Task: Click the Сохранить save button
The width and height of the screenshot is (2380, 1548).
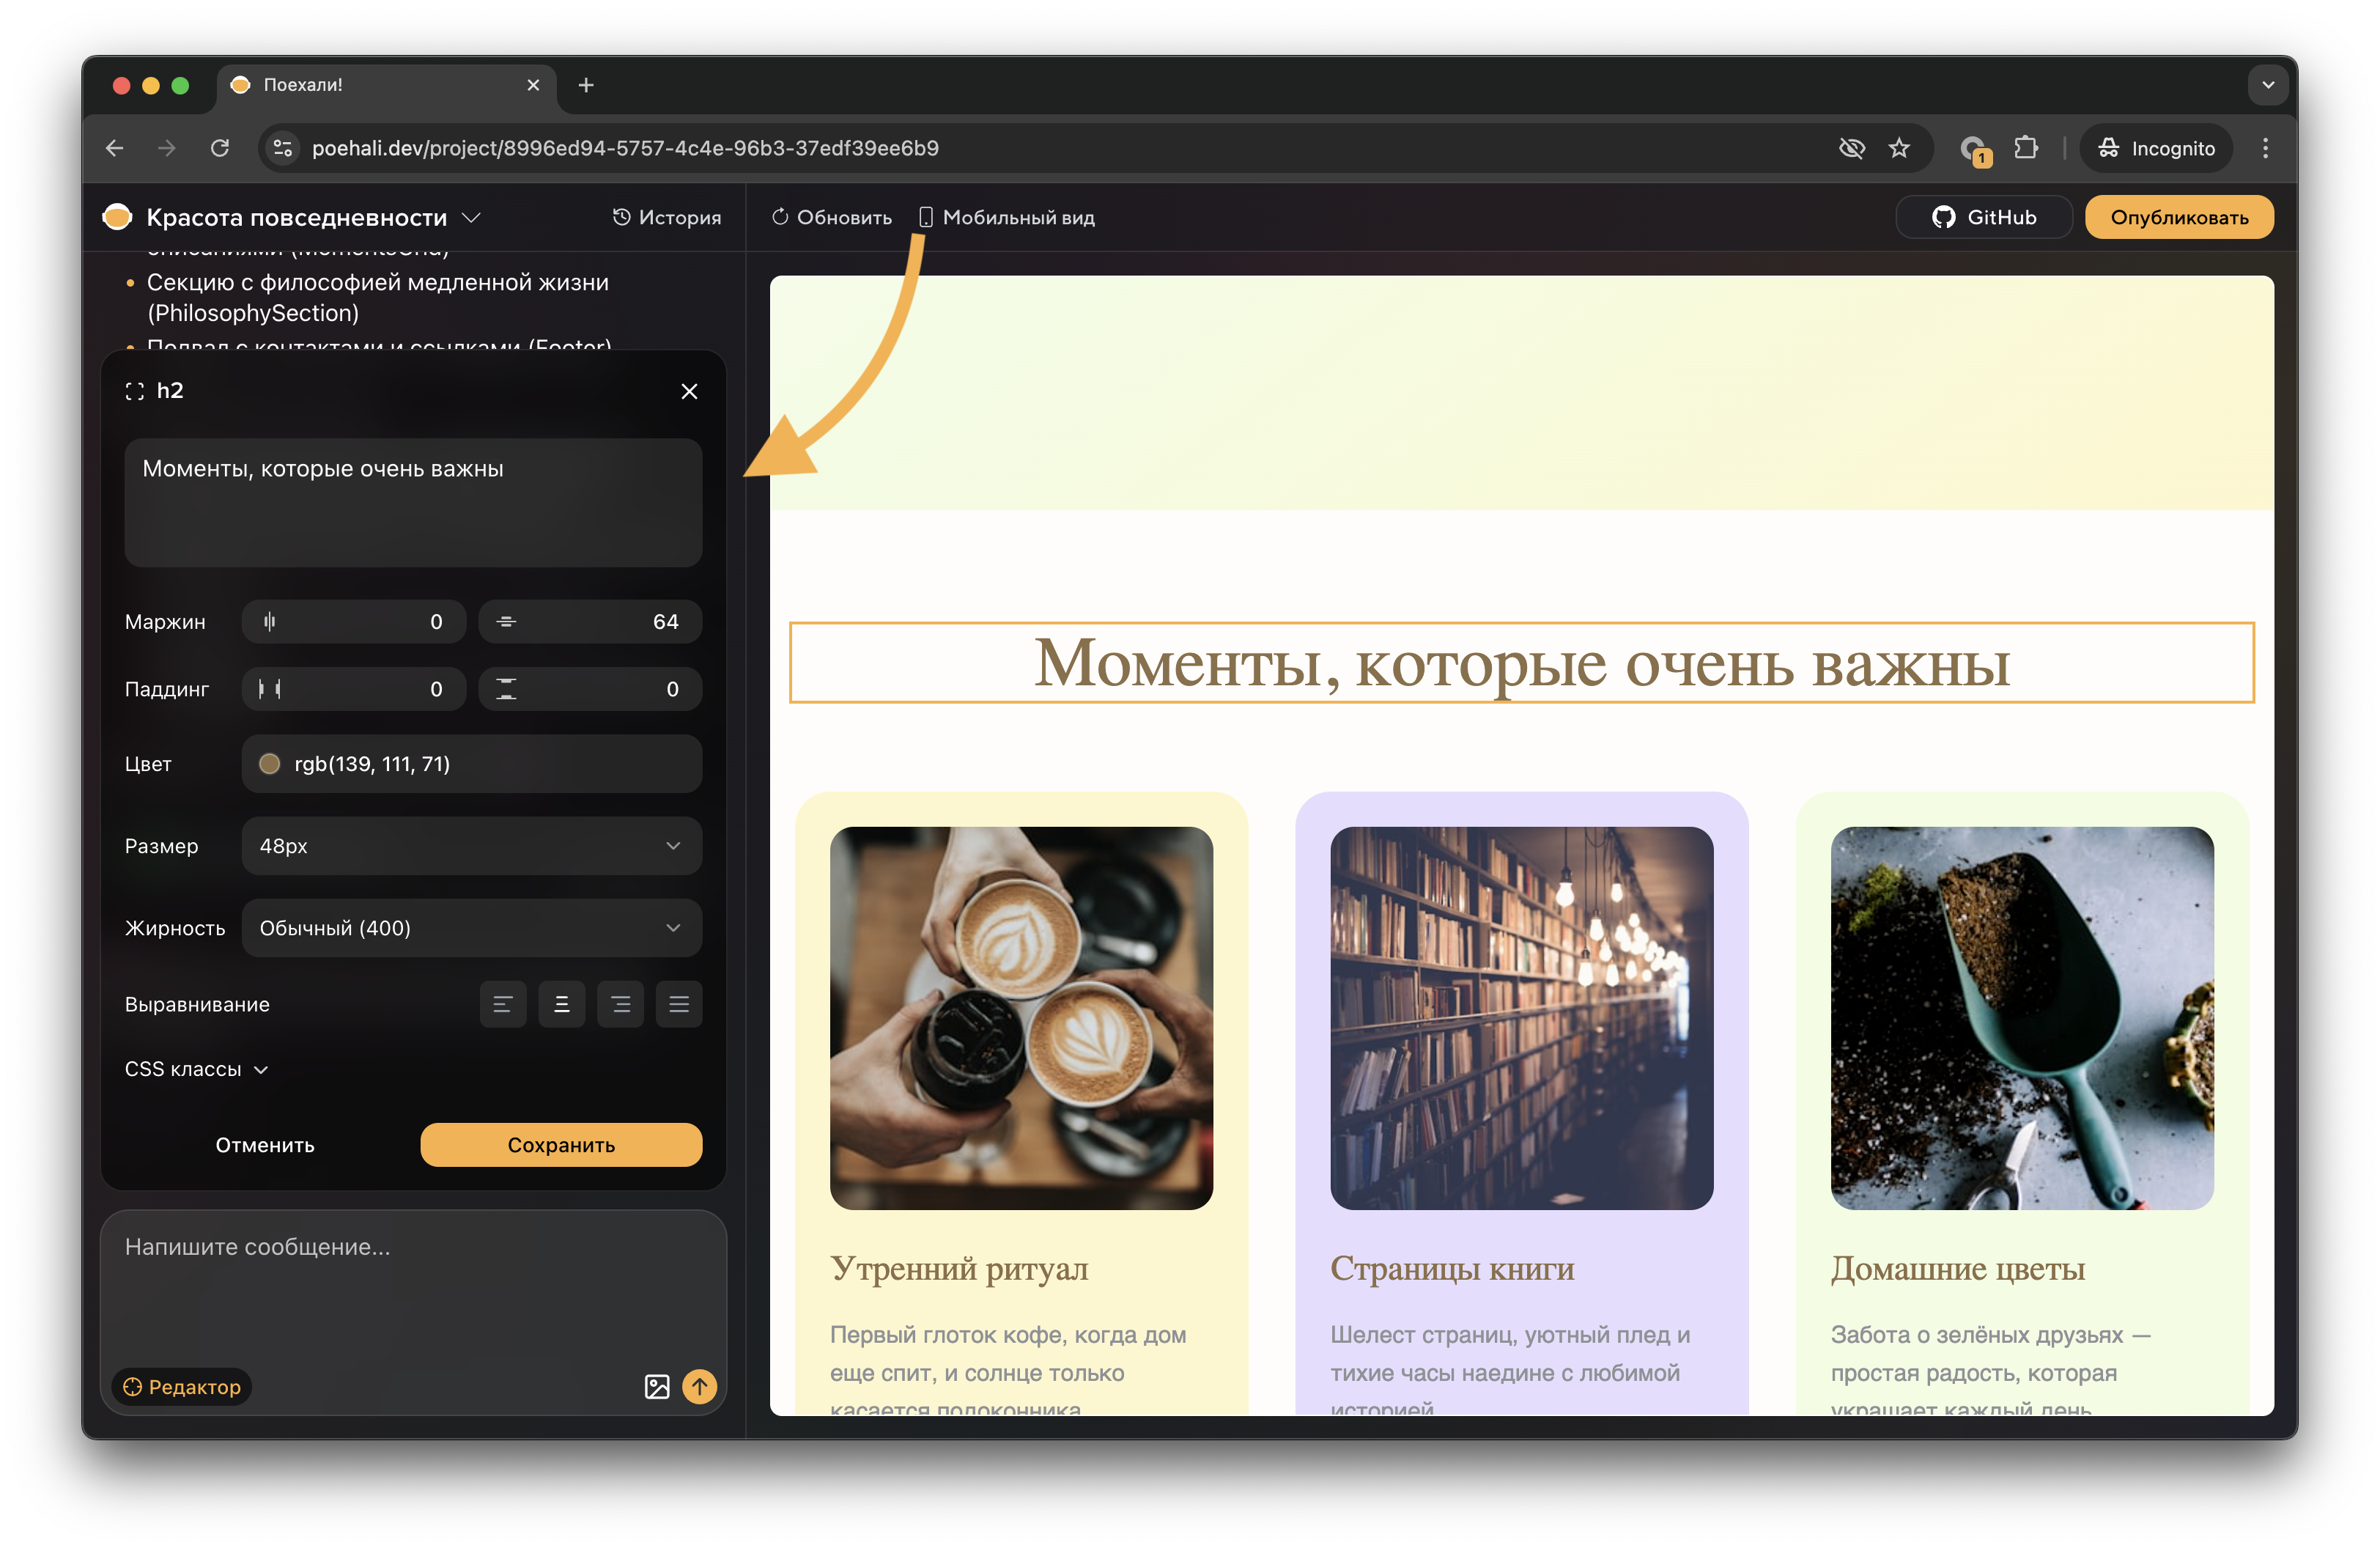Action: 561,1145
